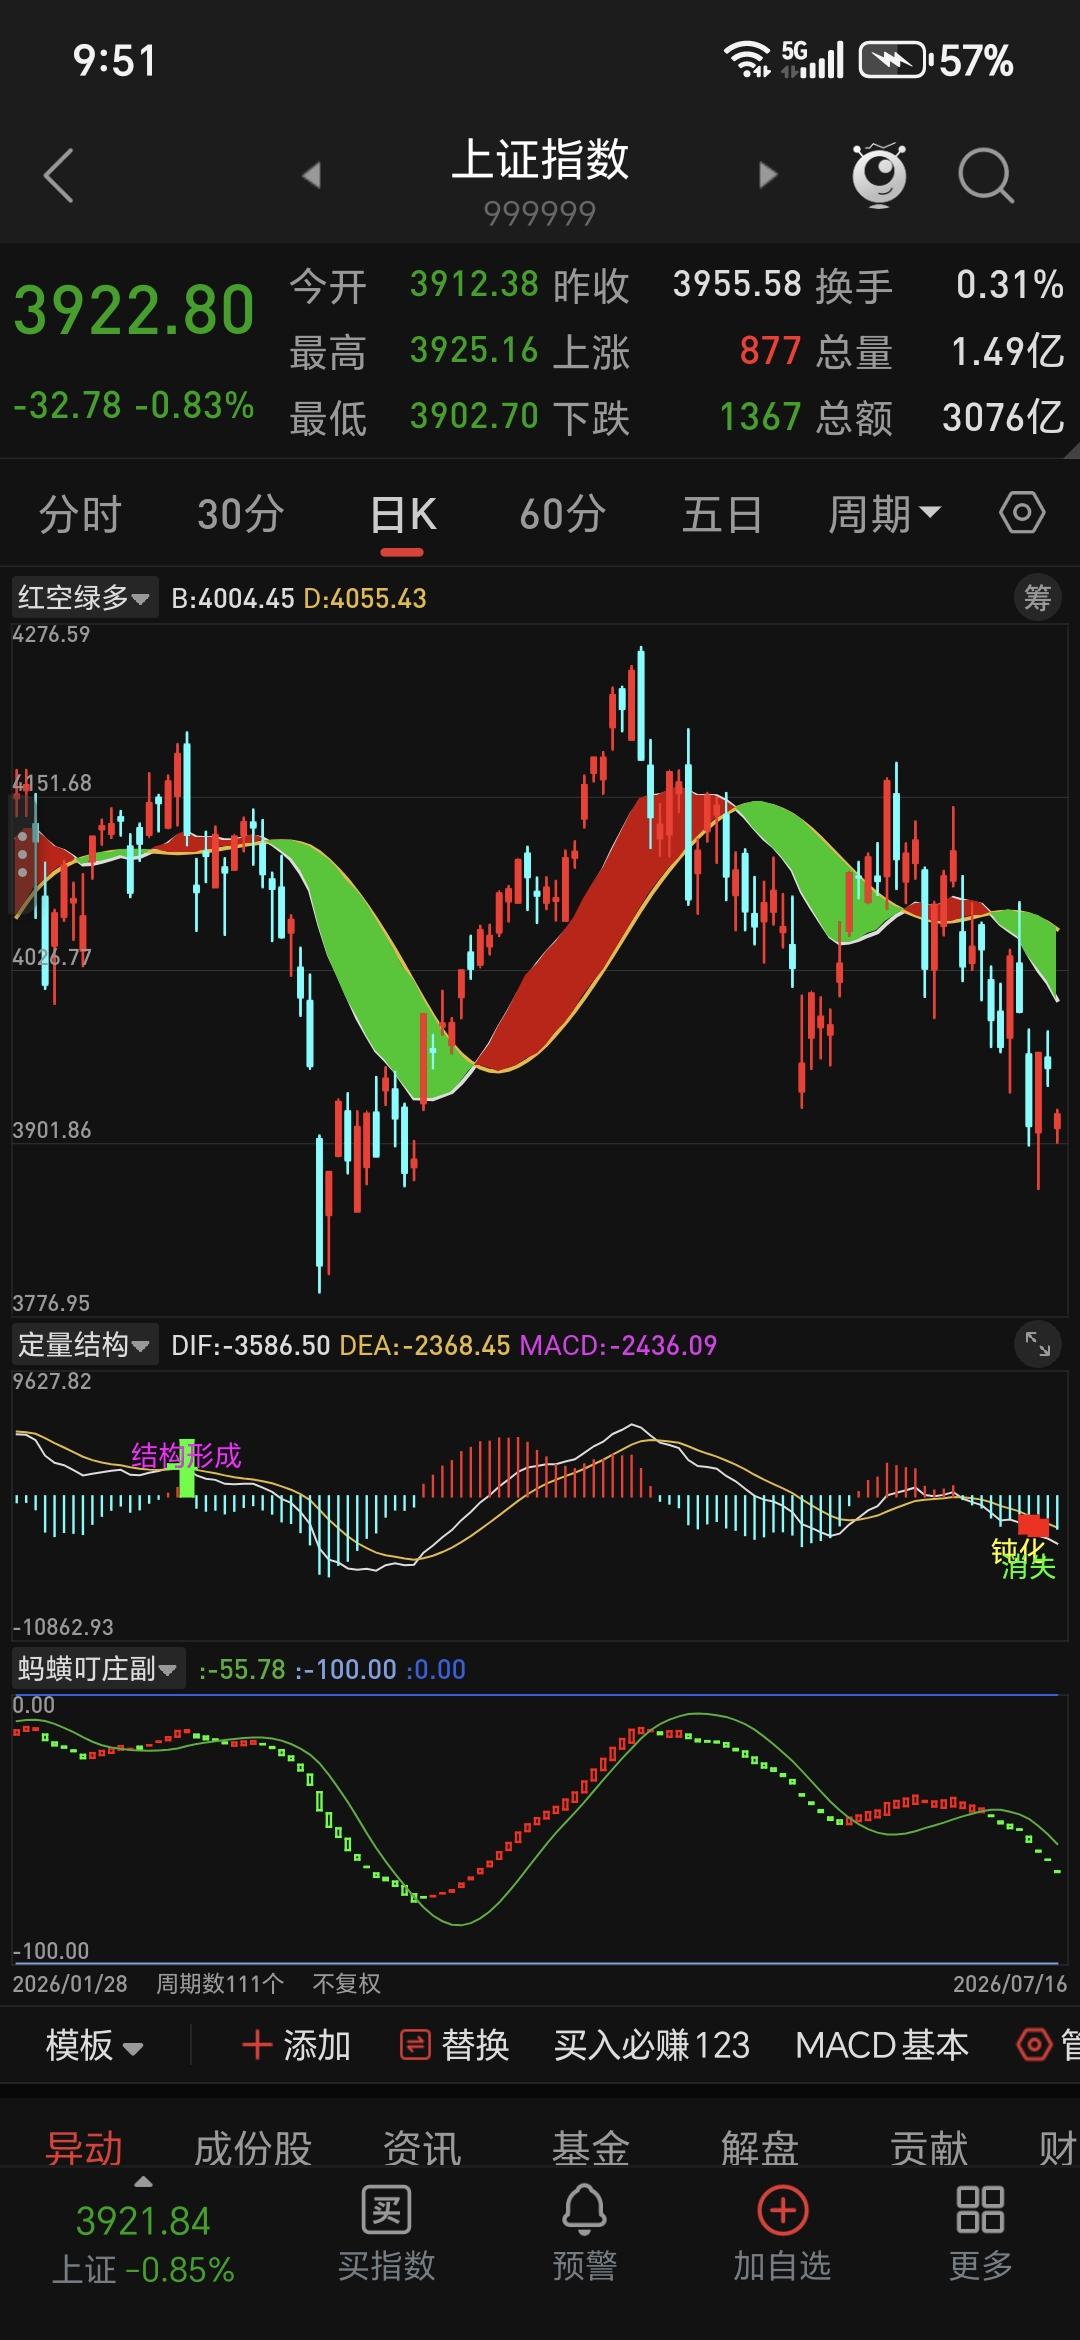
Task: Tap the 不复权 adjustment label
Action: pos(346,1984)
